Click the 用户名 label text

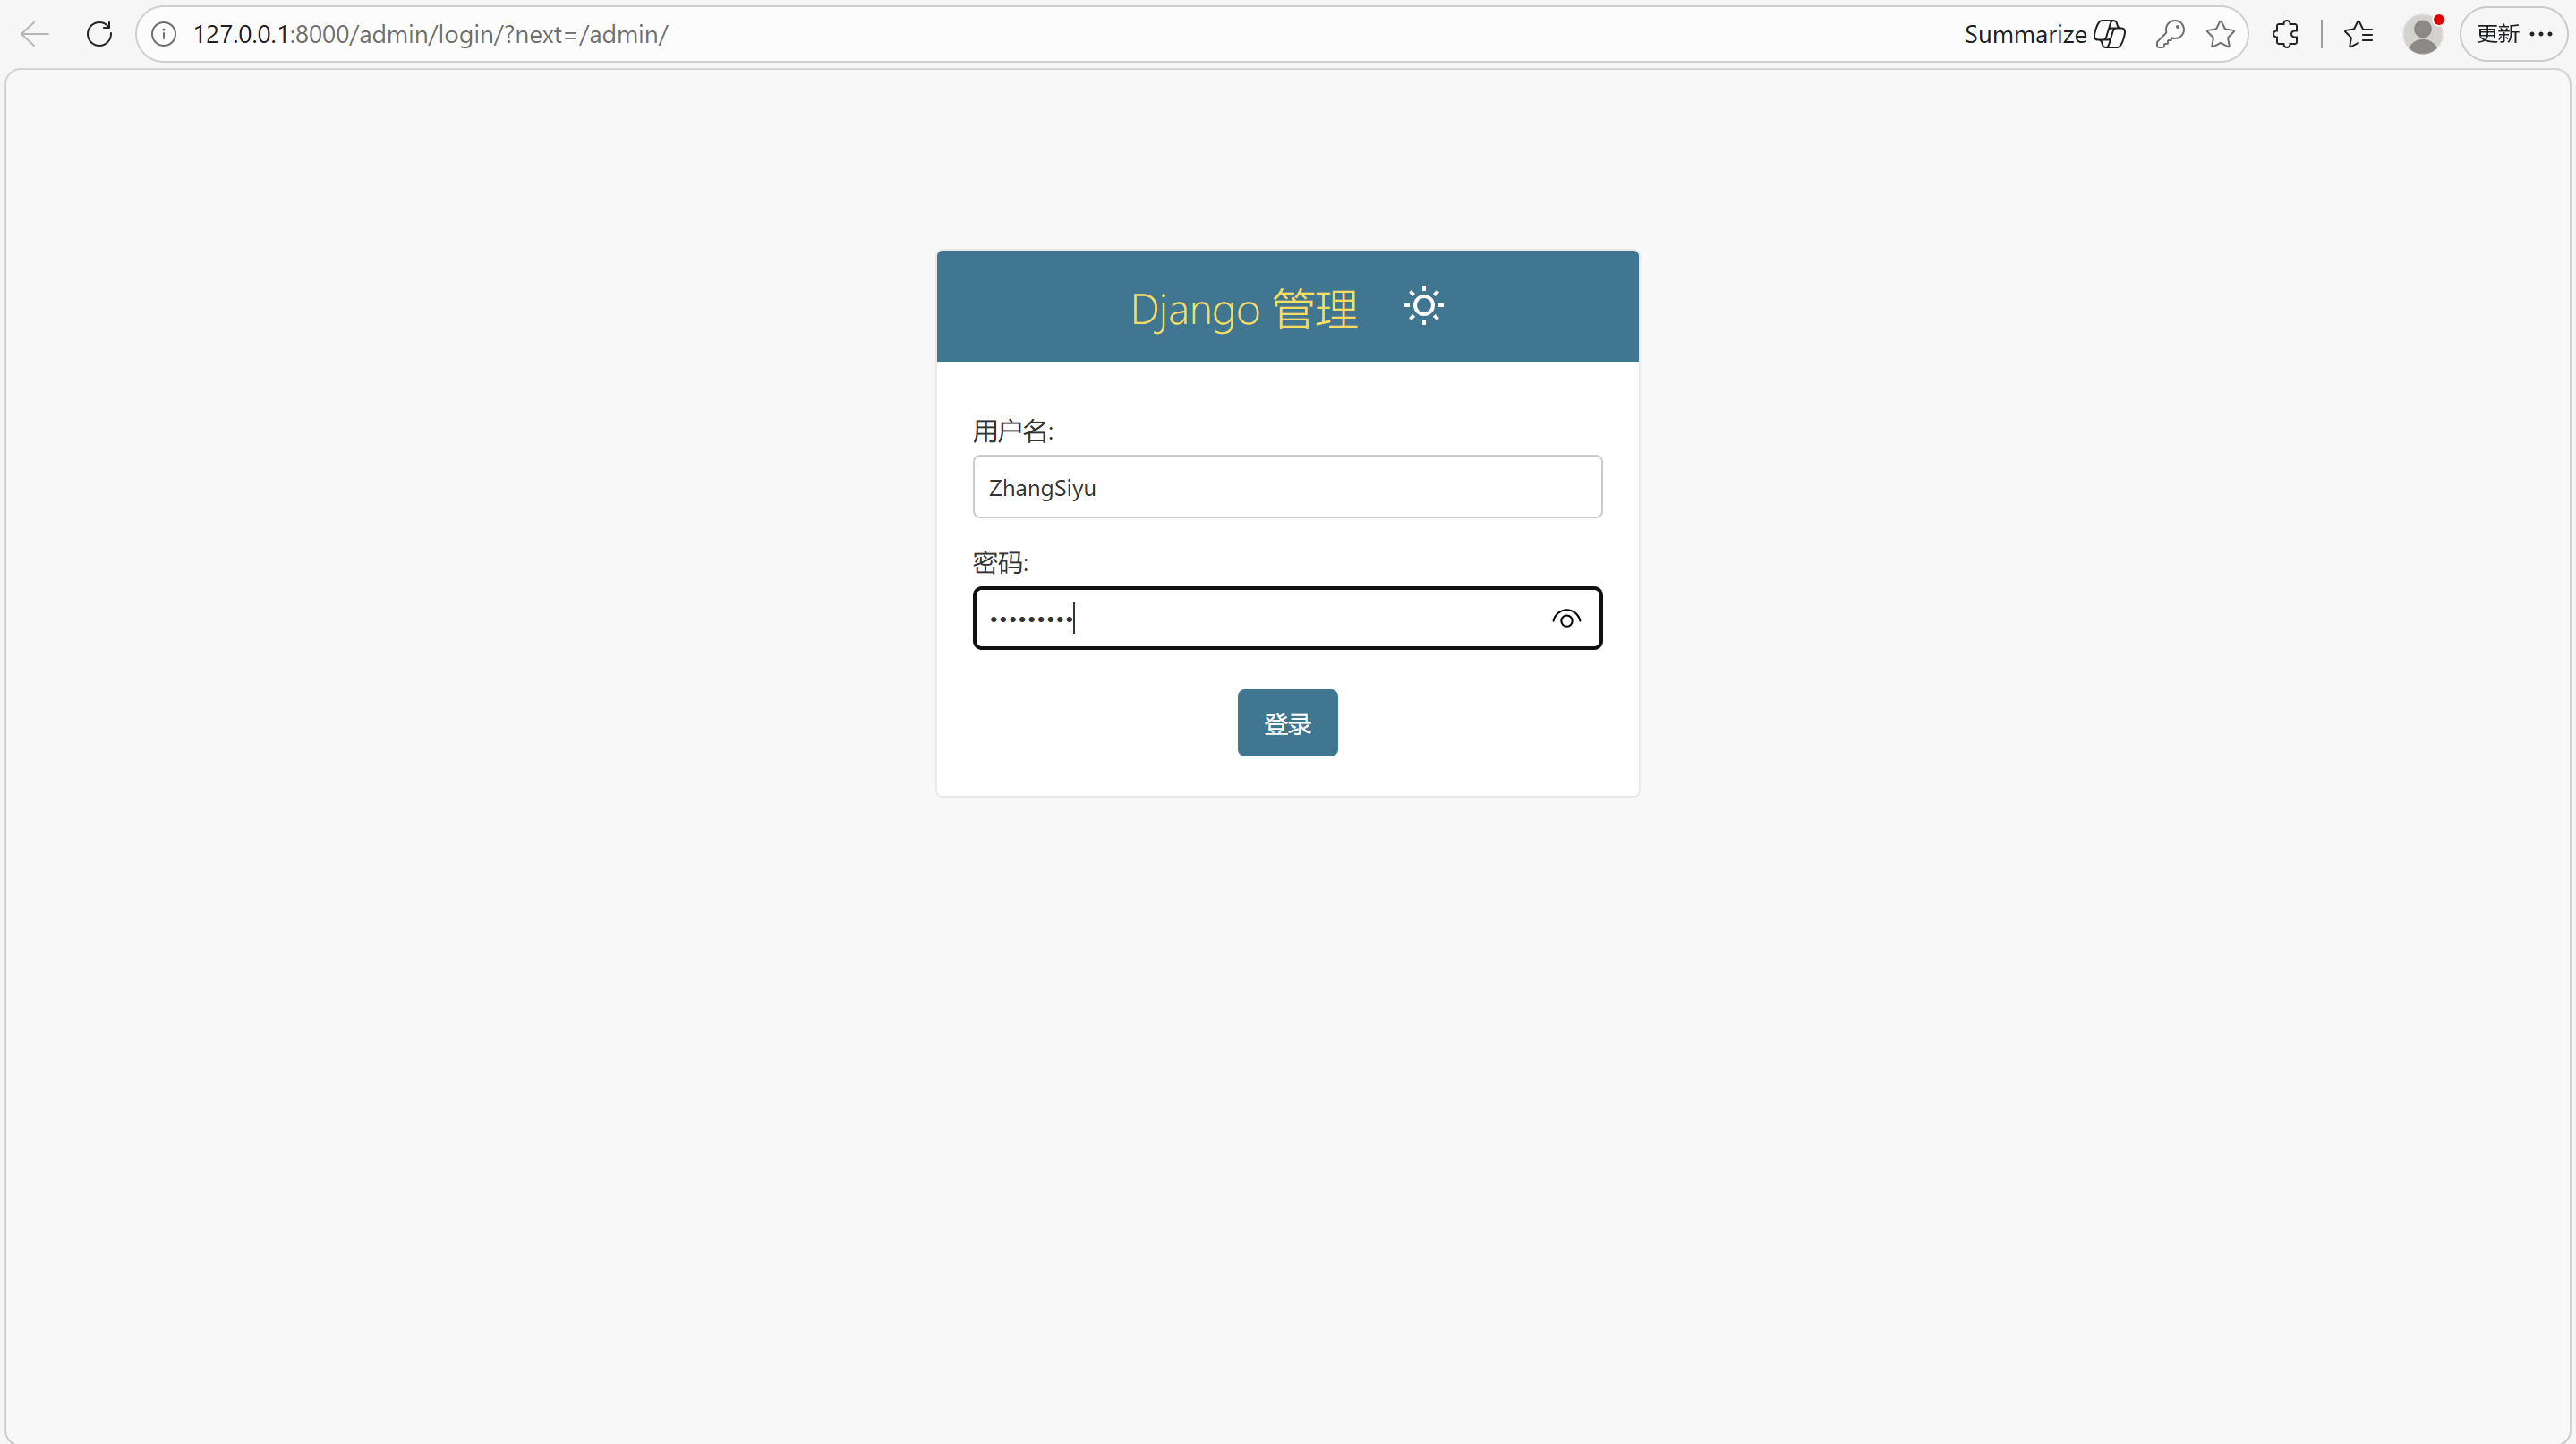1012,431
